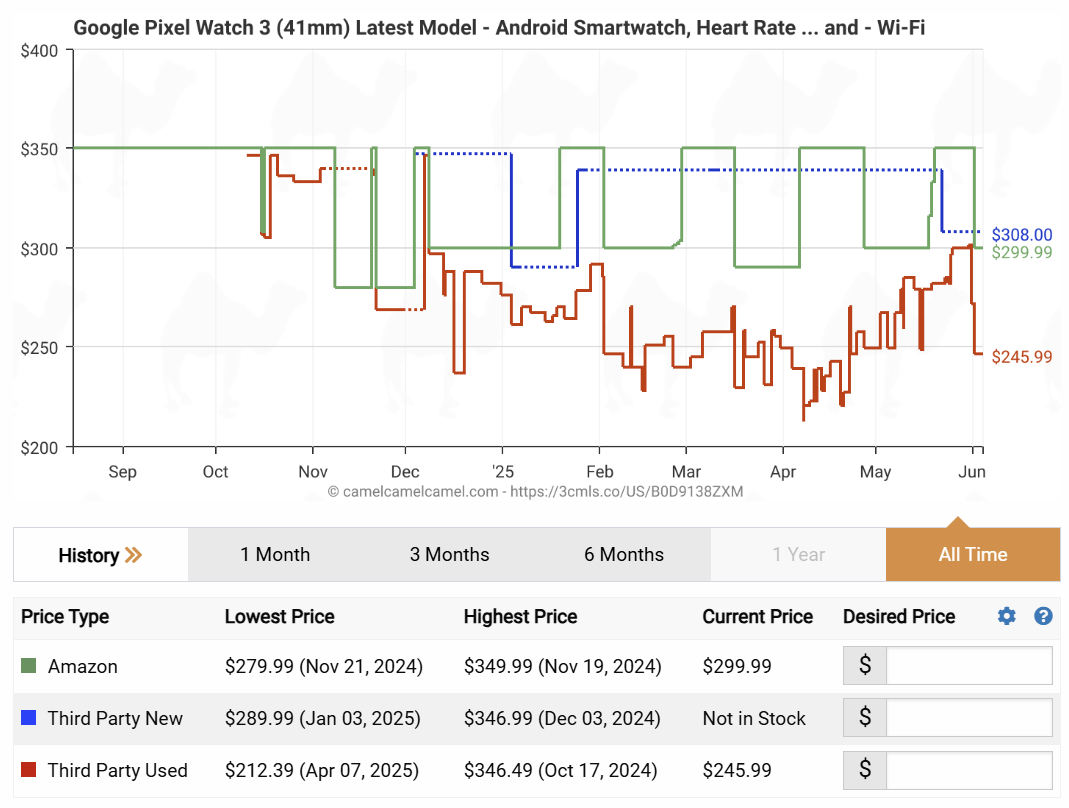Focus Third Party Used desired price input
The image size is (1069, 808).
point(969,770)
